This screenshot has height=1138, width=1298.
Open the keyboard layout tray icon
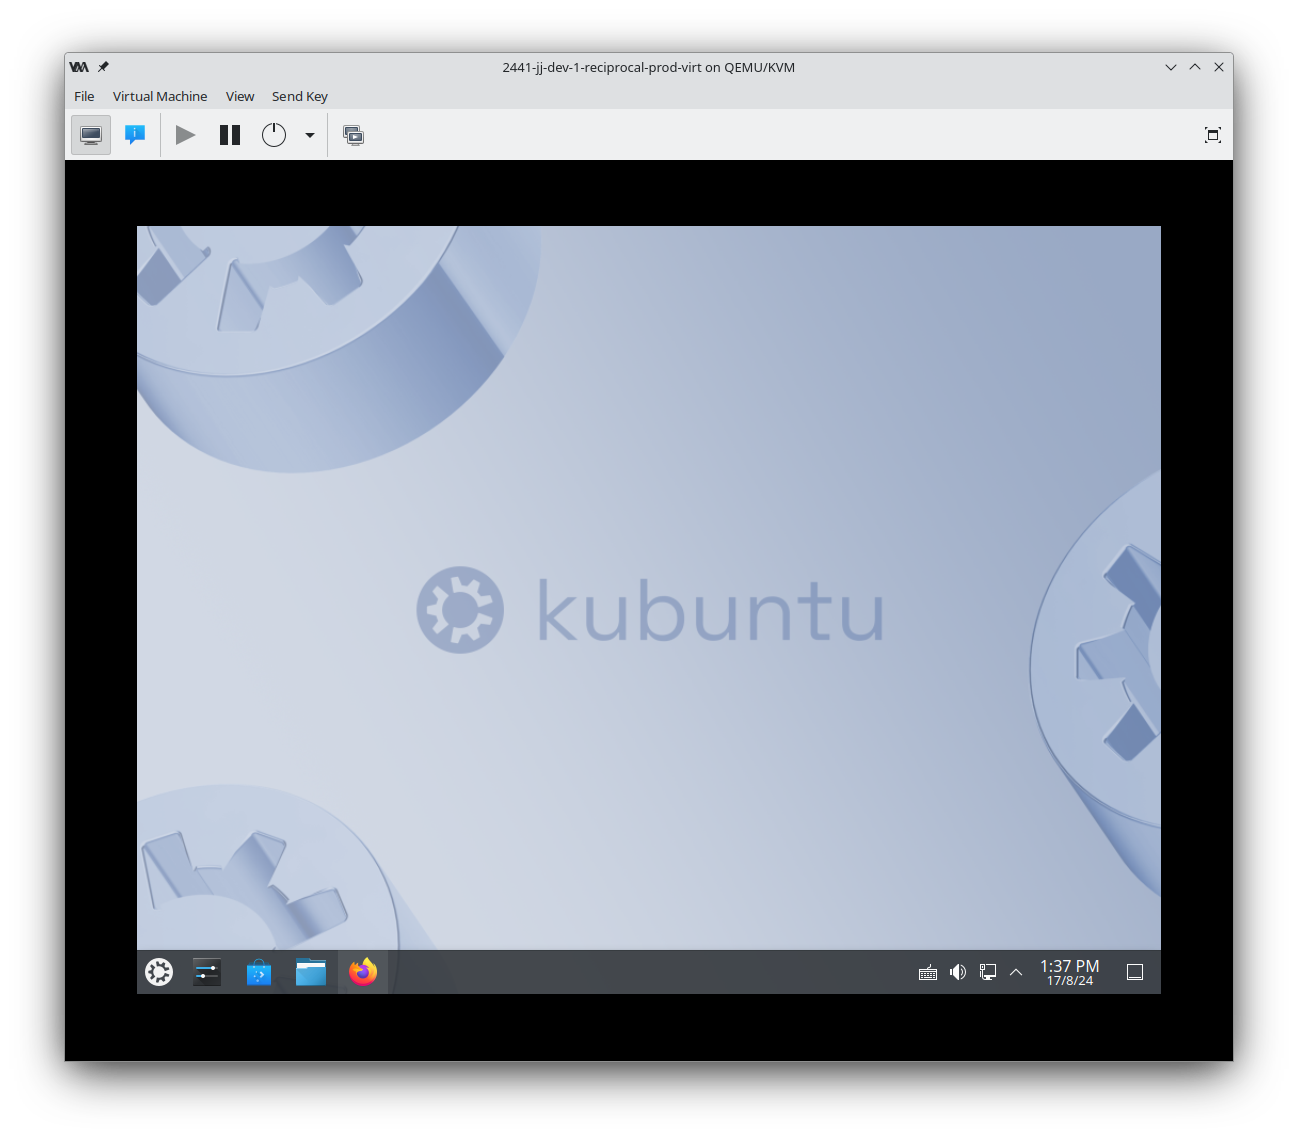928,972
